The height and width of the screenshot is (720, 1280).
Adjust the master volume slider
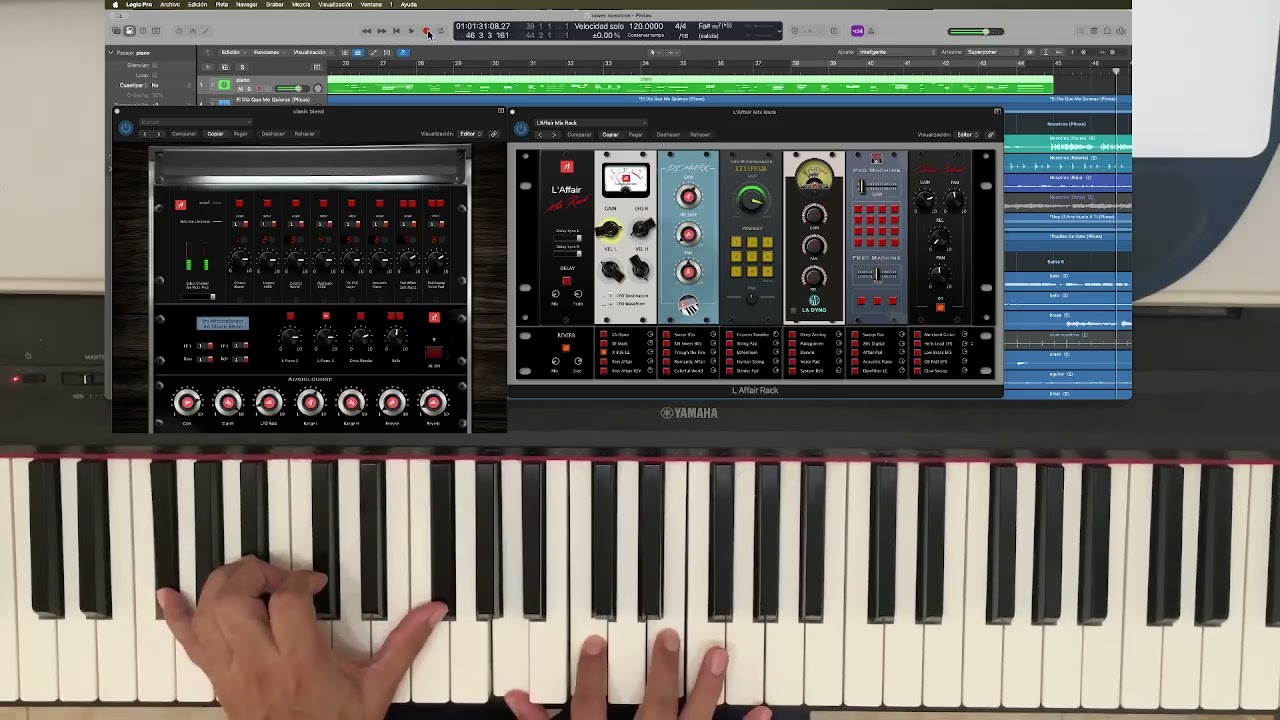976,31
